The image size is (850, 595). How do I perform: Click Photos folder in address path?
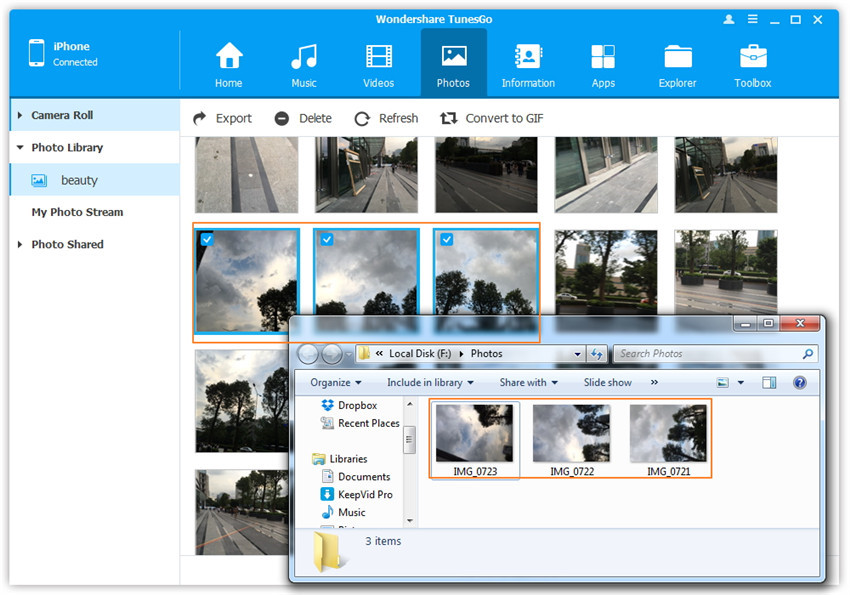(x=486, y=354)
